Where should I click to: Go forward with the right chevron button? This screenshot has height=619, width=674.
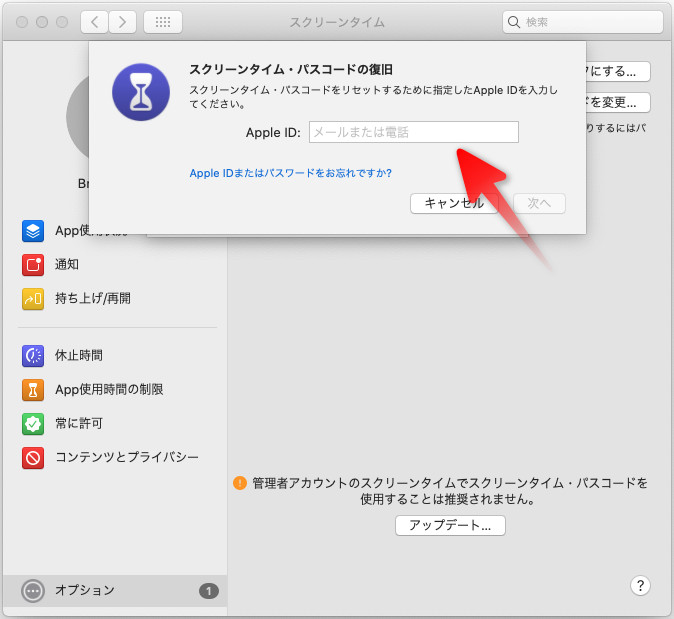123,22
